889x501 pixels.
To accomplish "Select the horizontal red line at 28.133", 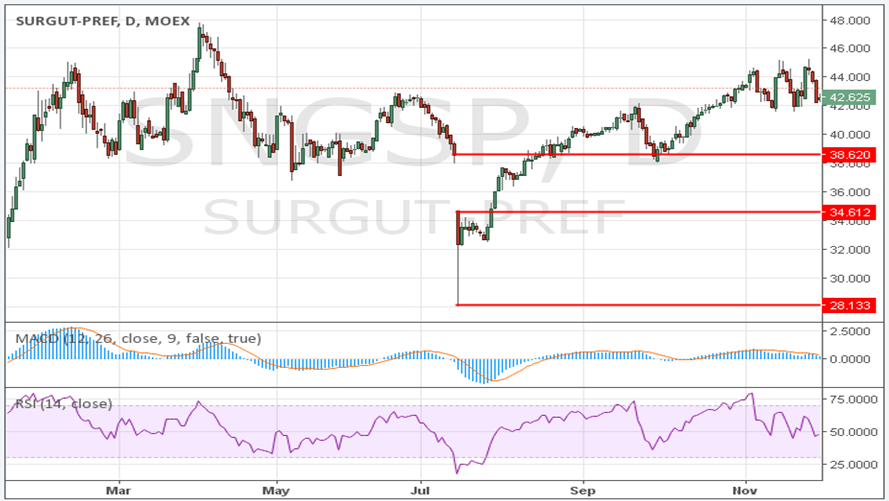I will pyautogui.click(x=640, y=305).
